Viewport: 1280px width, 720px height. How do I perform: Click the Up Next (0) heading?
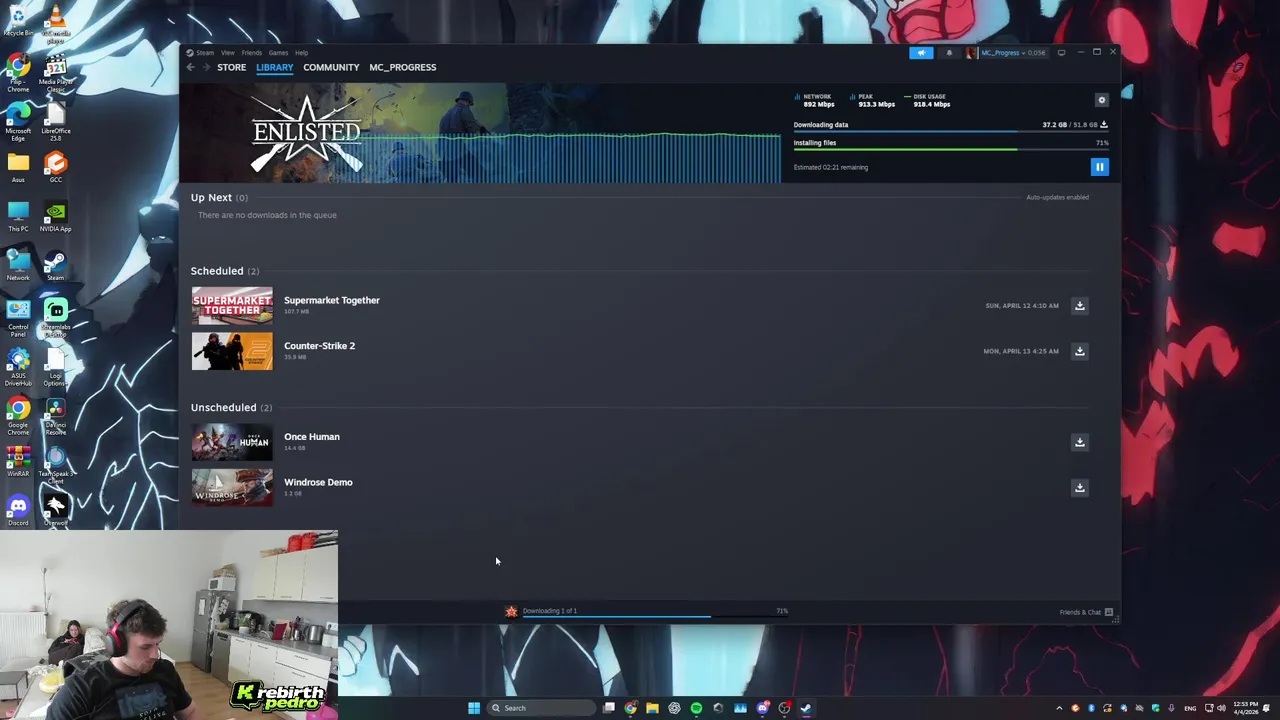point(219,198)
